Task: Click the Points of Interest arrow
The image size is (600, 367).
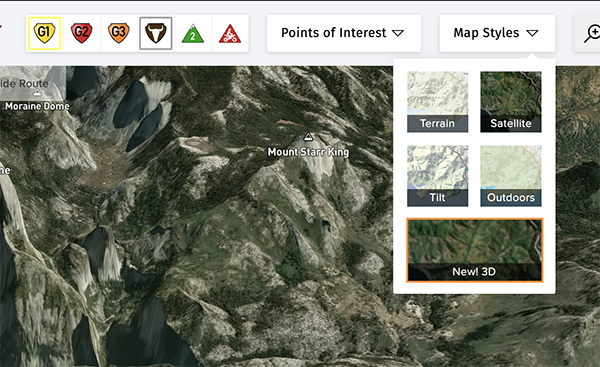Action: click(x=398, y=33)
